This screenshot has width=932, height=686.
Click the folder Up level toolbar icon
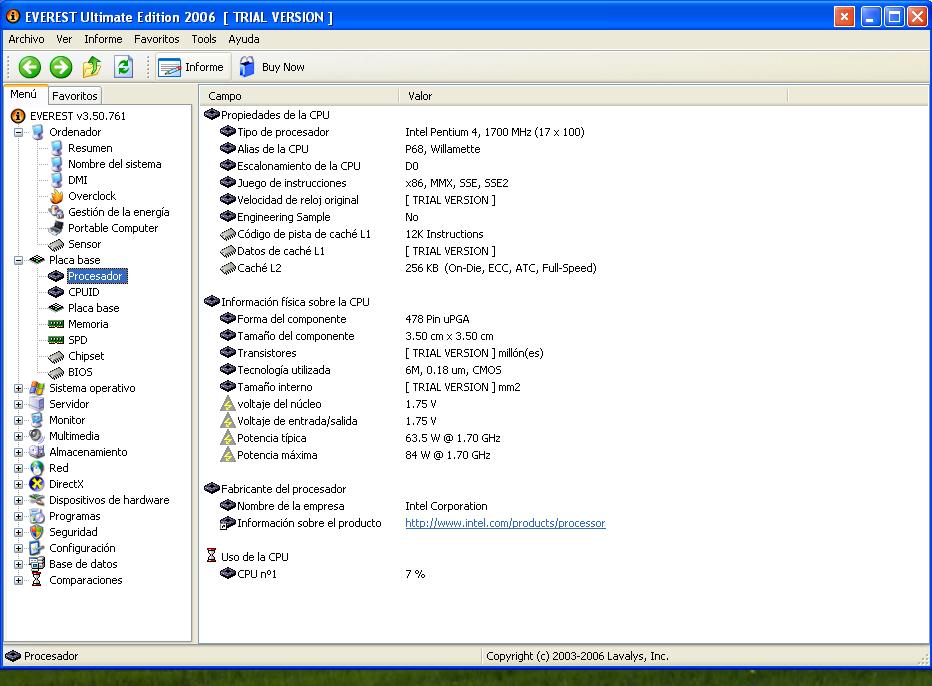[x=92, y=67]
